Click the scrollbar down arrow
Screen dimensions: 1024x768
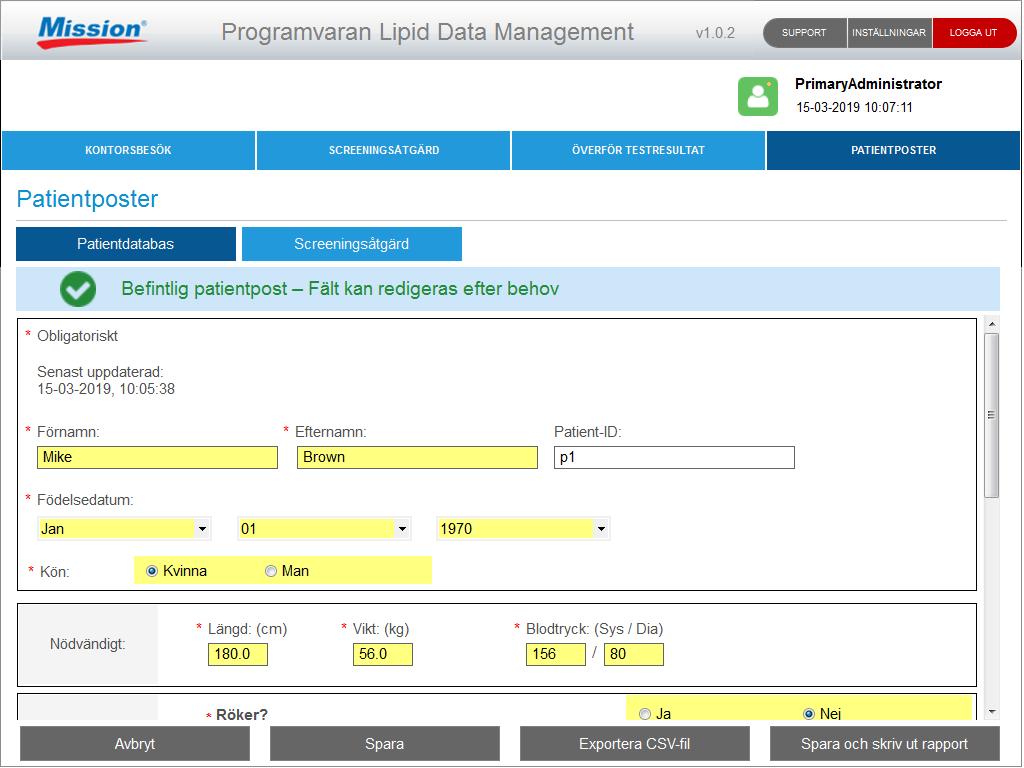coord(991,712)
